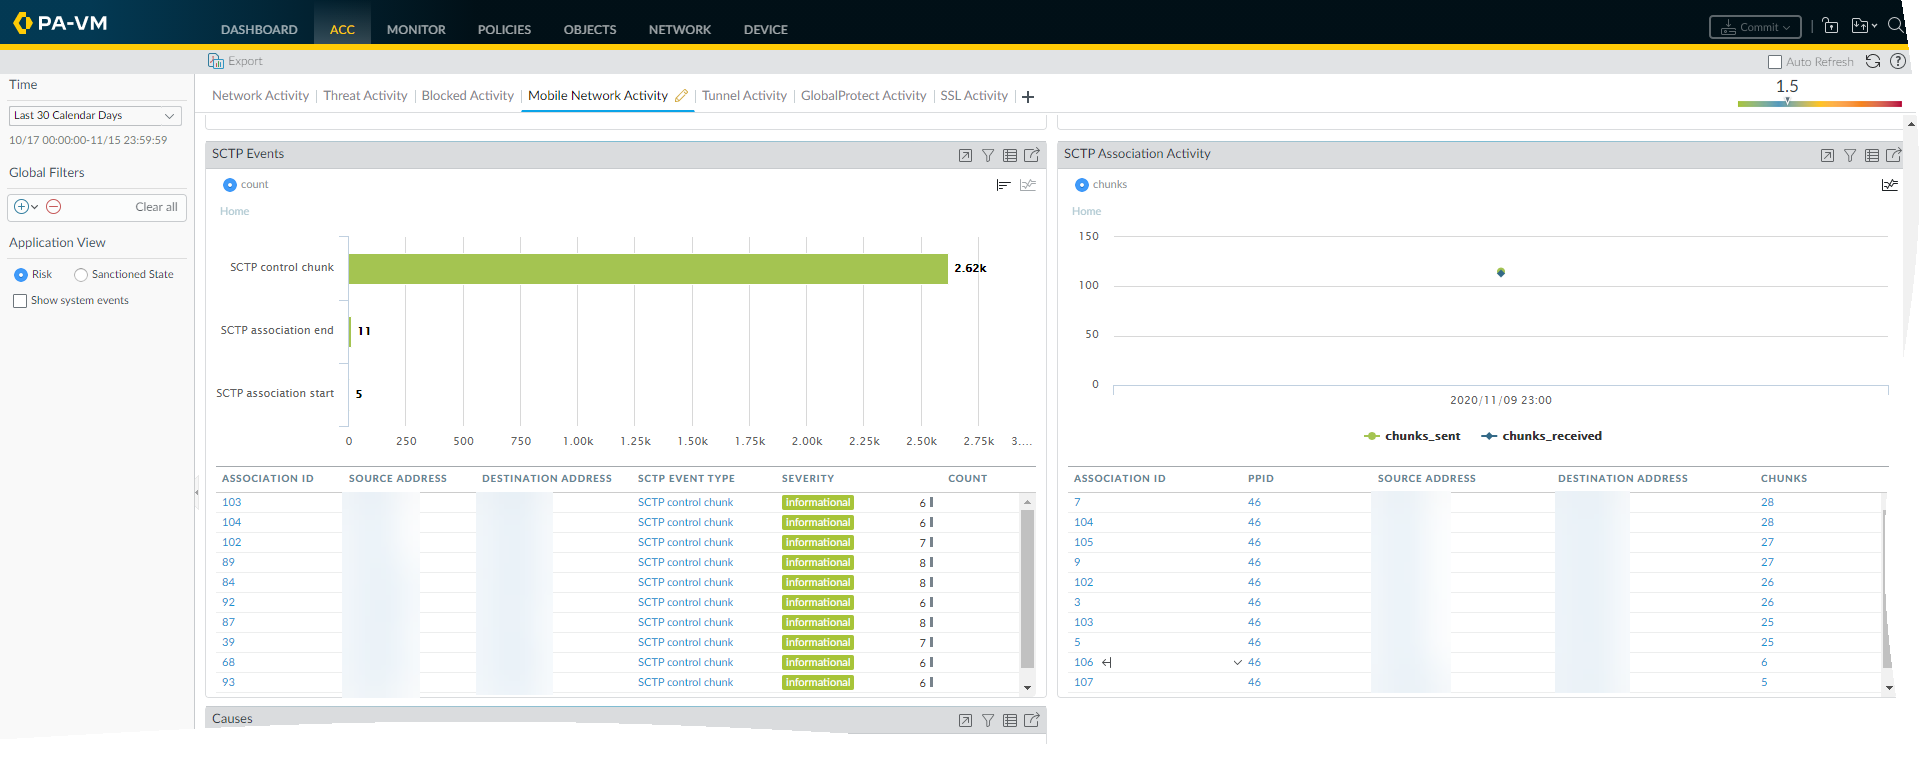
Task: Switch to the Threat Activity tab
Action: click(365, 96)
